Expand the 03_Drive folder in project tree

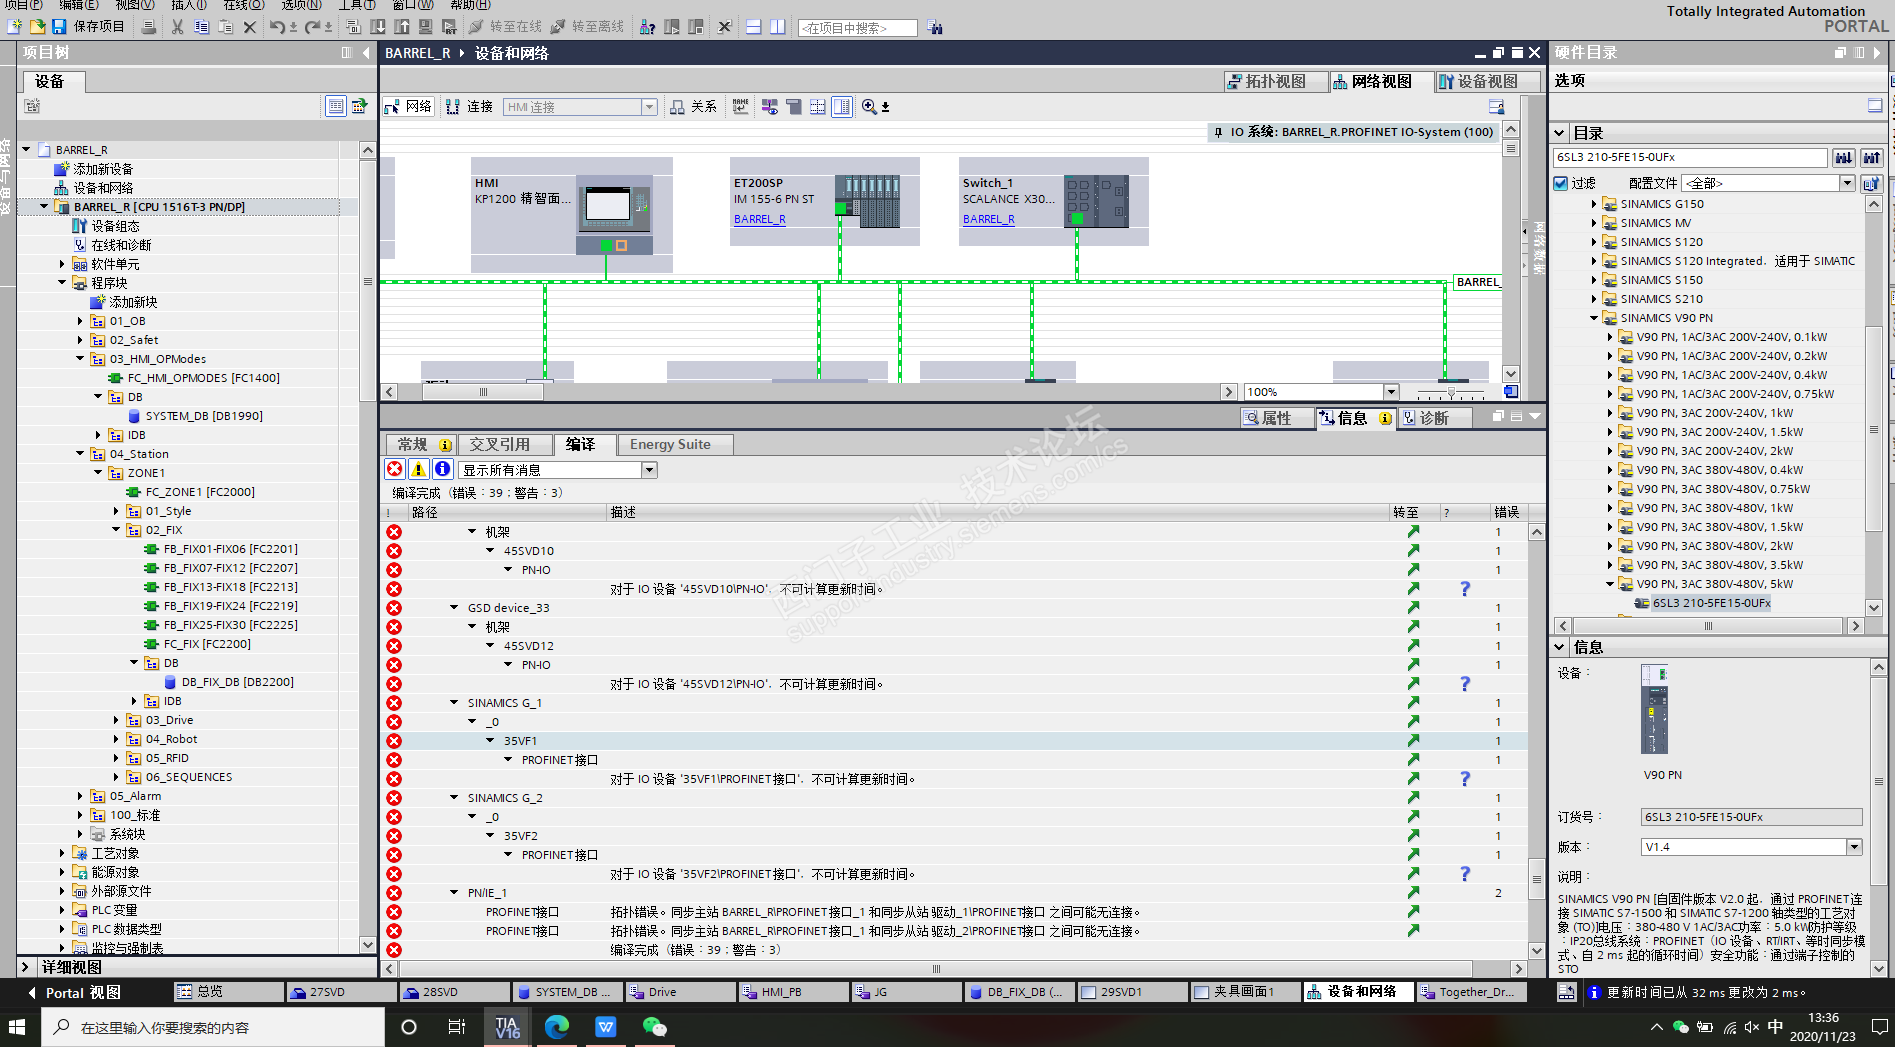pos(117,720)
